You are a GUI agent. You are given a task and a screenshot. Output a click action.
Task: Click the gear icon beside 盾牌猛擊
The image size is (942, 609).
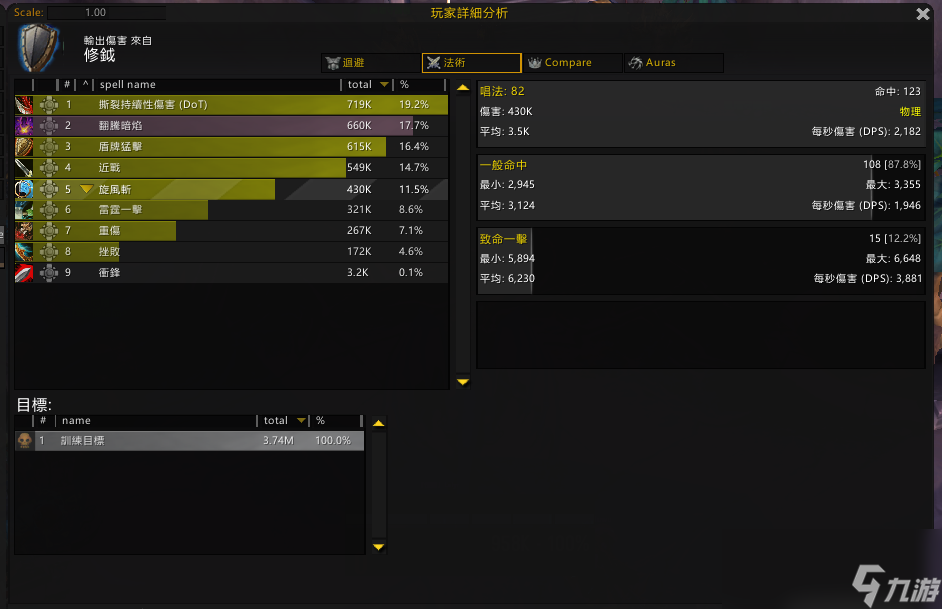pos(49,147)
